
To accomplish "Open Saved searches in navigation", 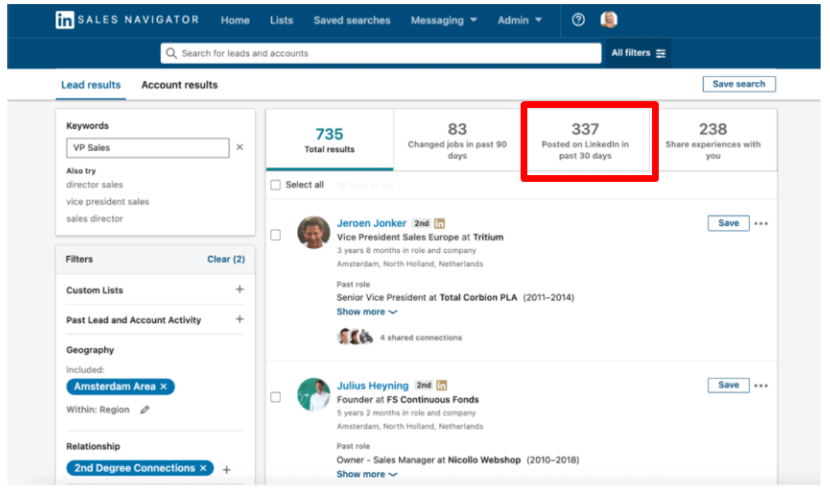I will [351, 20].
